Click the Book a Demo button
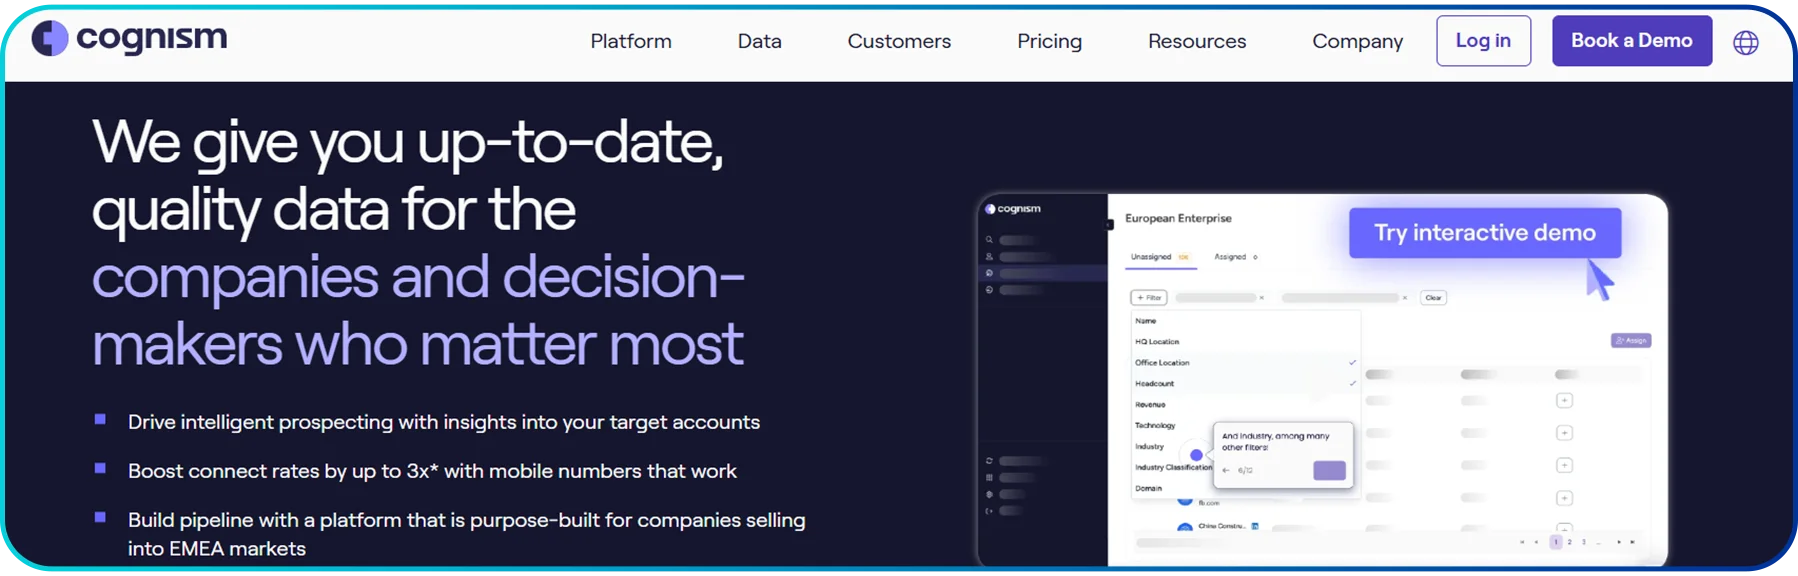This screenshot has height=576, width=1798. (1631, 41)
